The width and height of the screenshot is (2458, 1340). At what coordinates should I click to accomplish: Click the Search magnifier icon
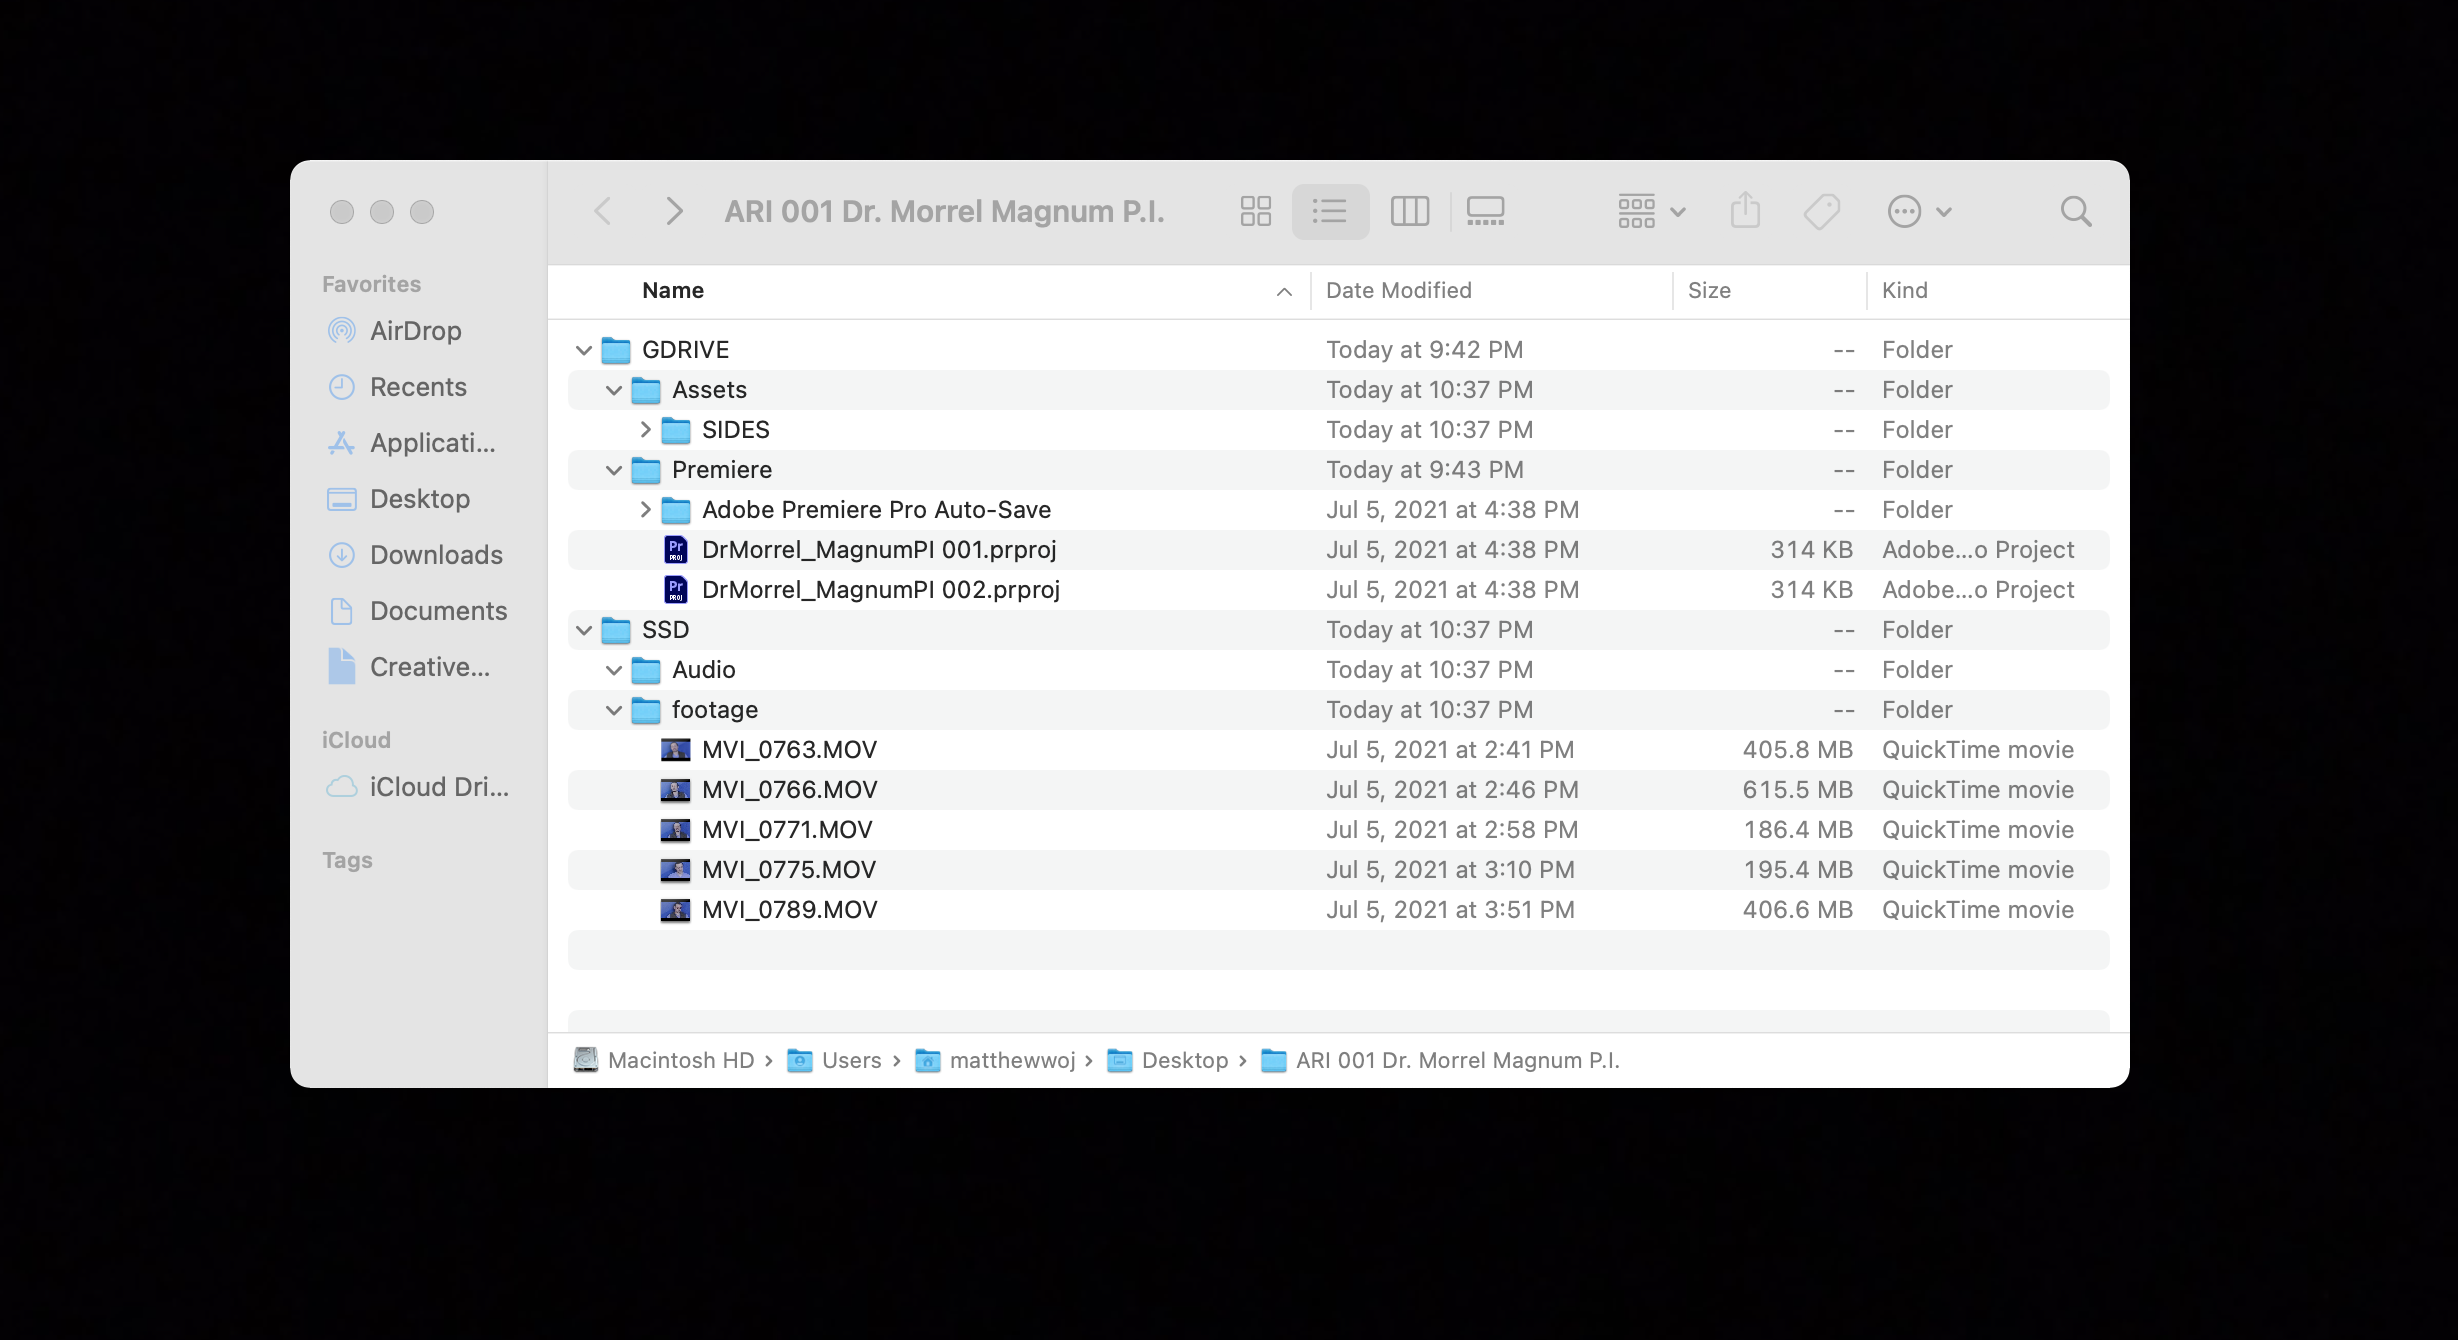(2076, 211)
